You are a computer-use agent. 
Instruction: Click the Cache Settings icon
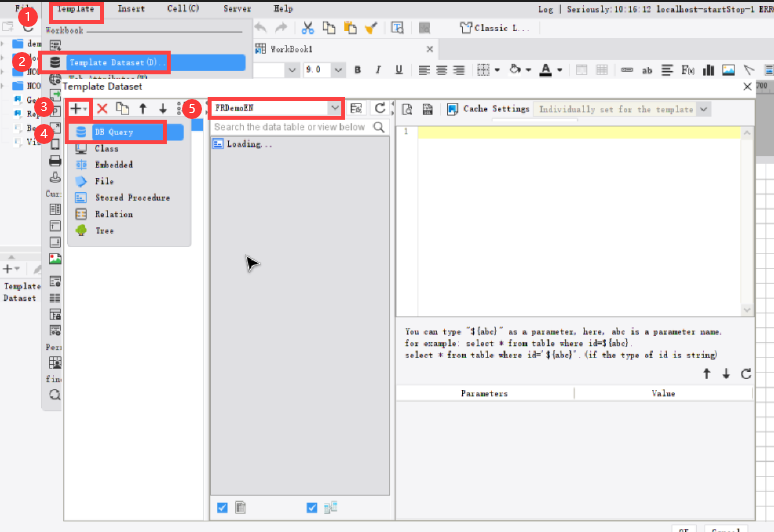452,109
